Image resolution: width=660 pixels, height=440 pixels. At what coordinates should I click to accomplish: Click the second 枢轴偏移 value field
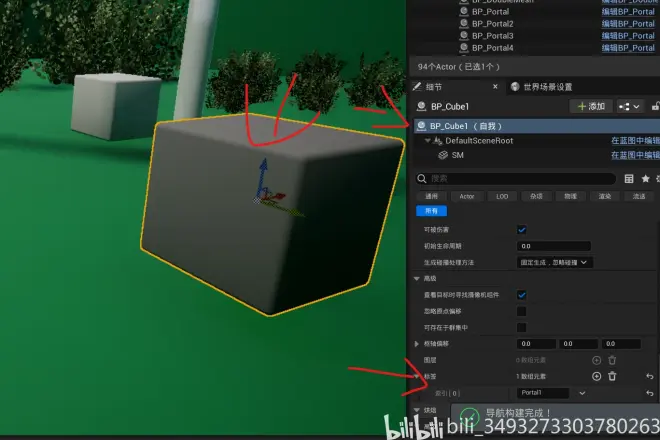pyautogui.click(x=578, y=344)
